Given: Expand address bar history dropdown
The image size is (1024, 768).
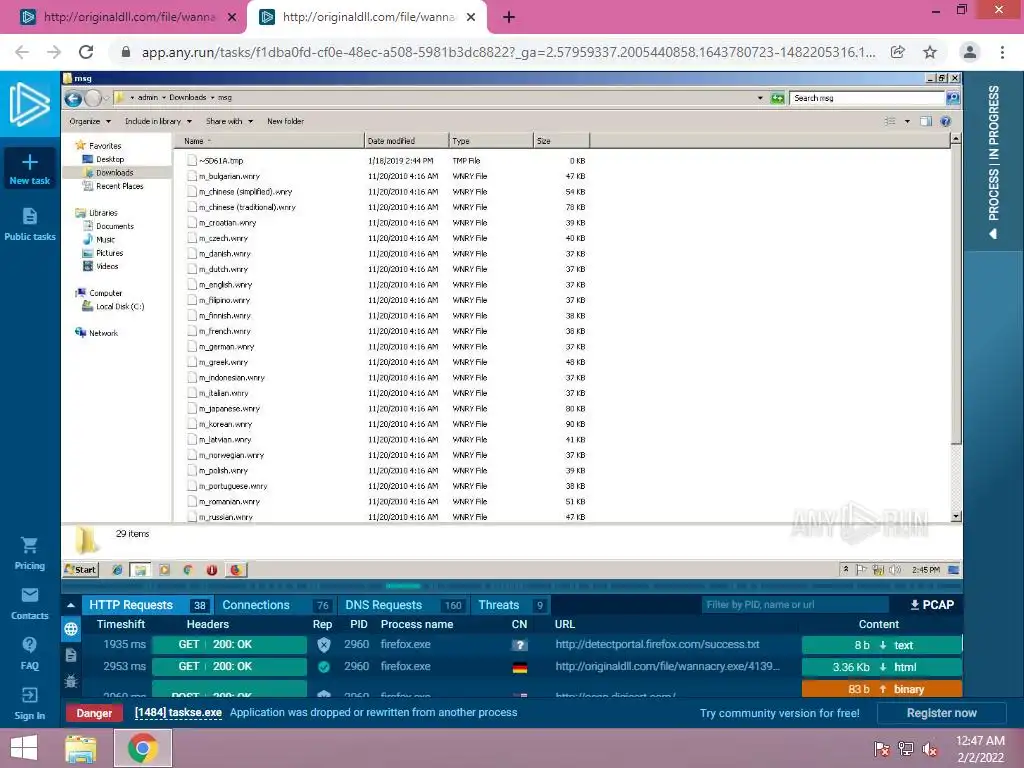Looking at the screenshot, I should (760, 98).
